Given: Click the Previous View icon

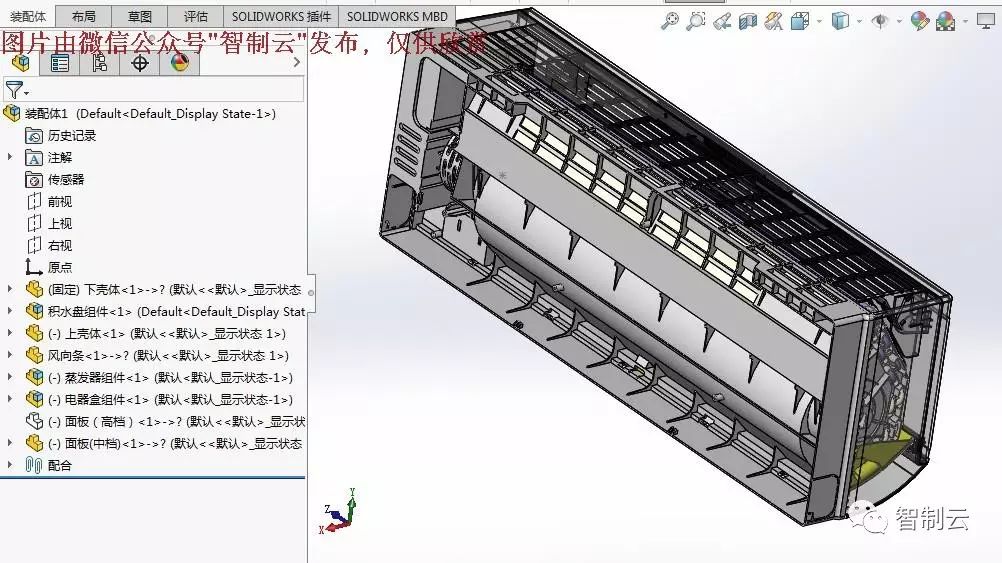Looking at the screenshot, I should point(721,22).
